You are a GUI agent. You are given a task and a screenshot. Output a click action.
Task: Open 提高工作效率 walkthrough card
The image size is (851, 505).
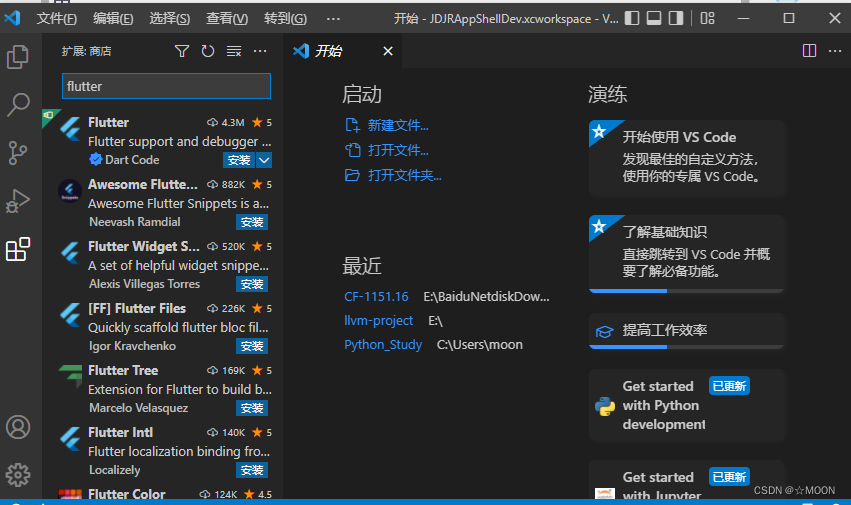(687, 331)
